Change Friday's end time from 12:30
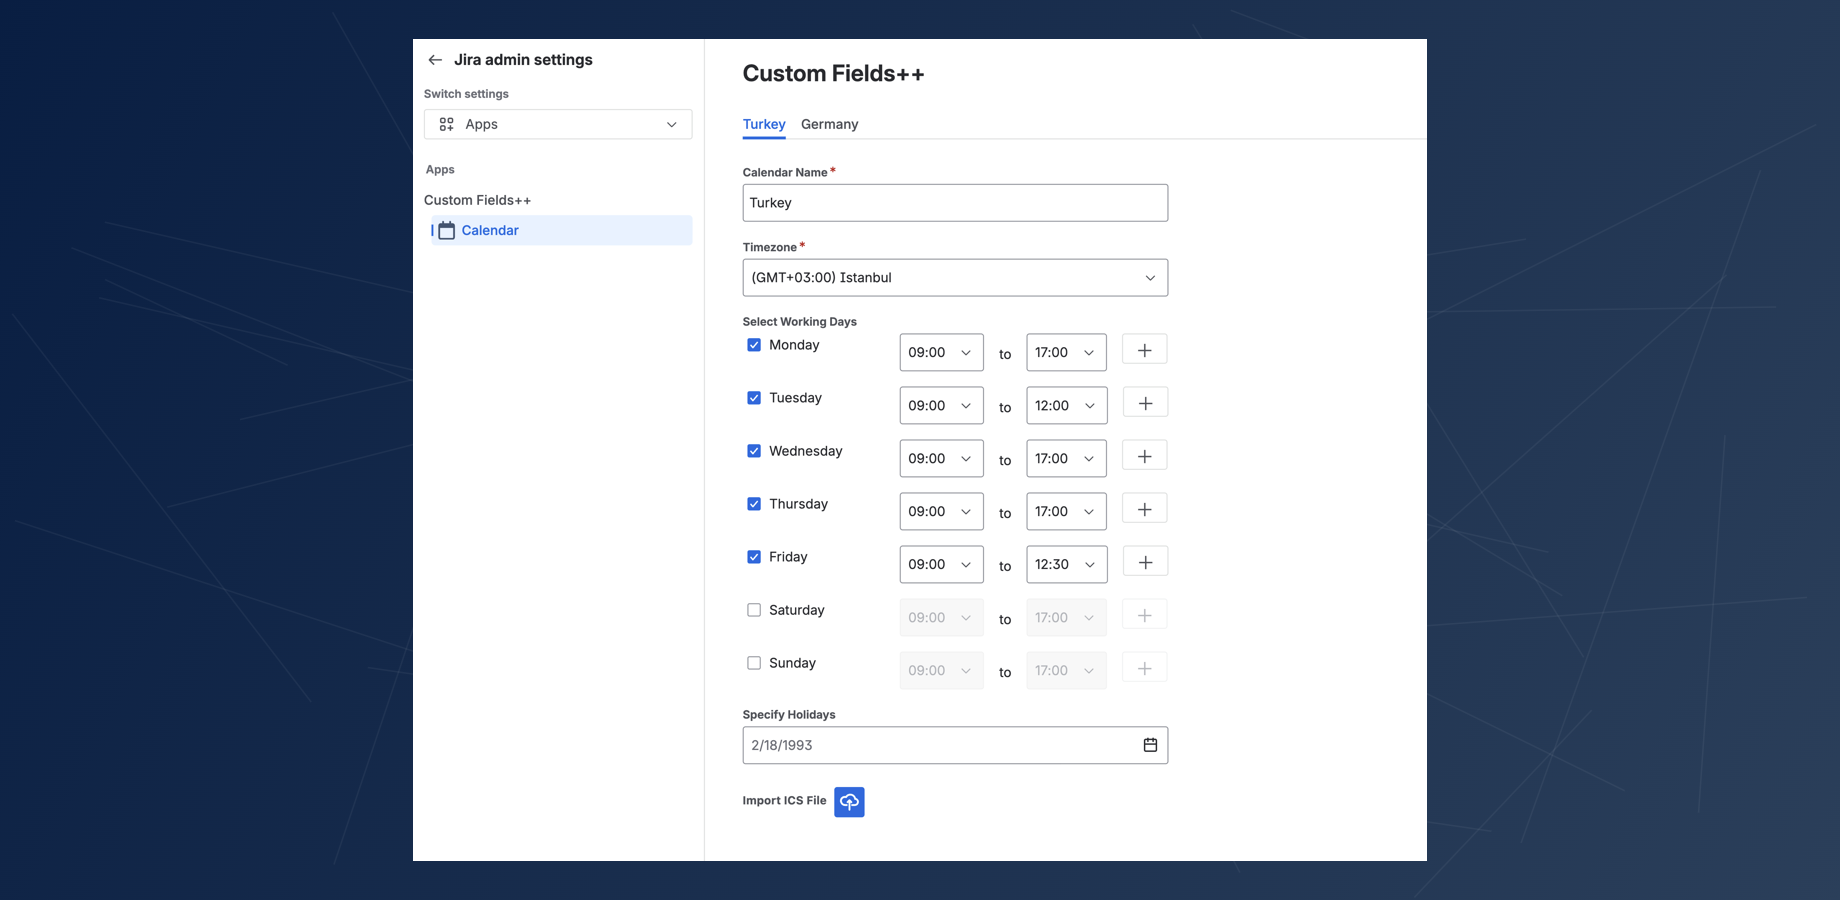The height and width of the screenshot is (900, 1840). coord(1066,565)
